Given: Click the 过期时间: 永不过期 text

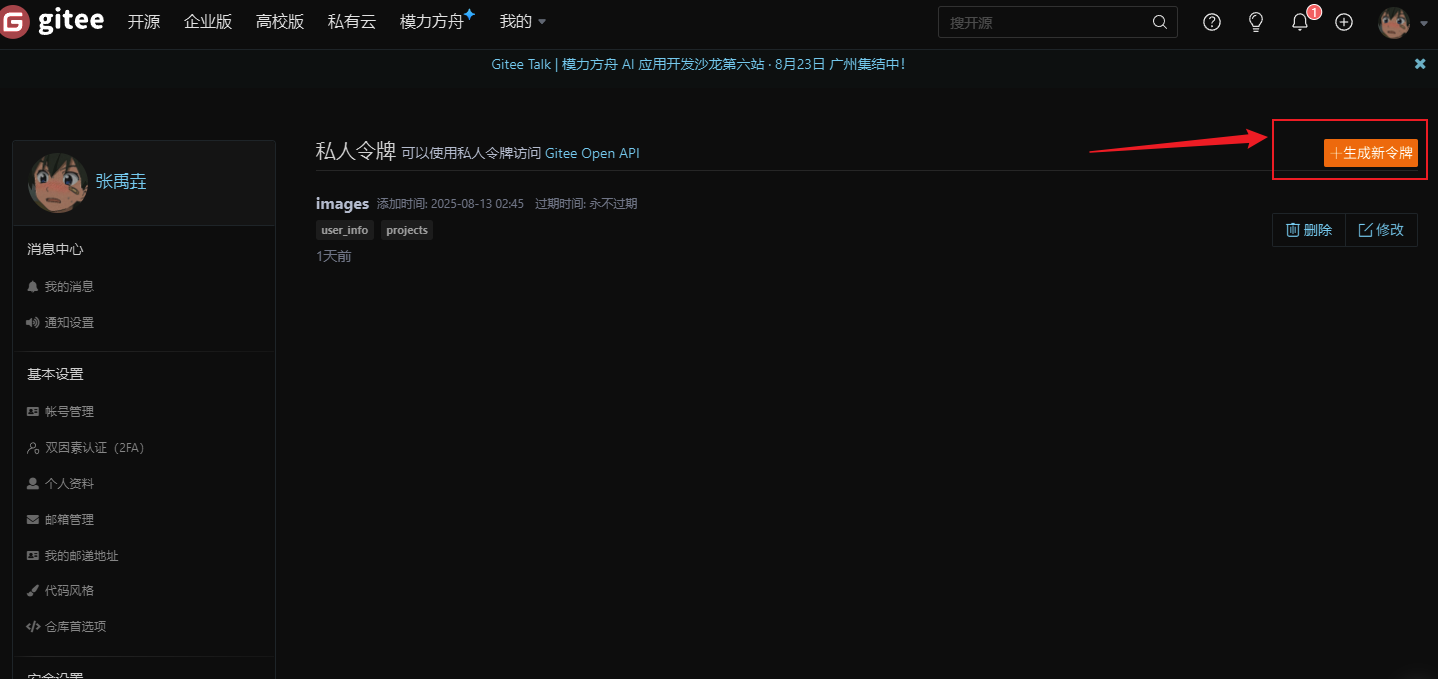Looking at the screenshot, I should pos(586,204).
